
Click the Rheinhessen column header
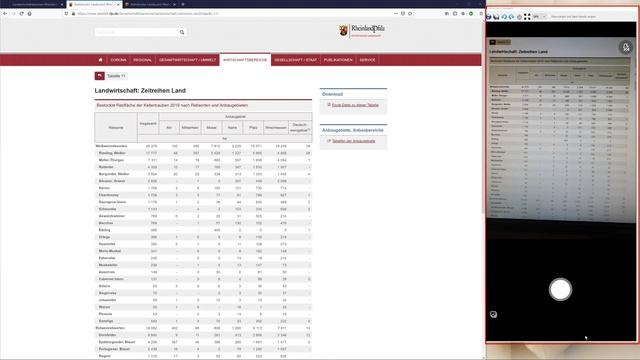[276, 127]
